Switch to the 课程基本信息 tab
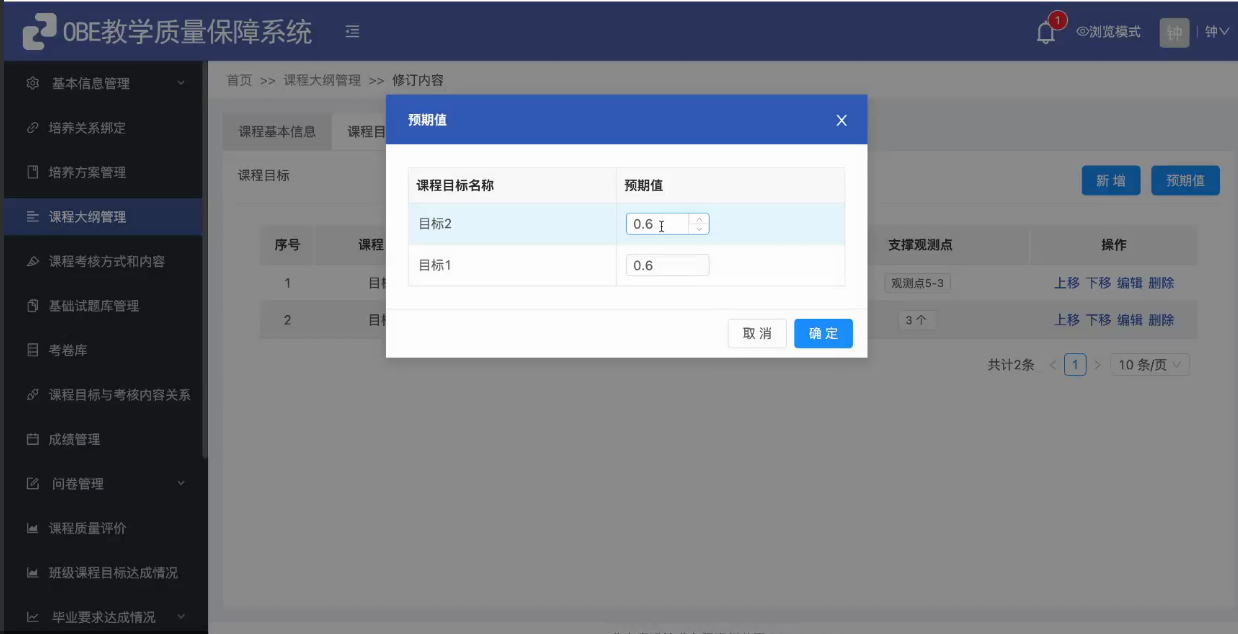The width and height of the screenshot is (1238, 634). click(277, 132)
